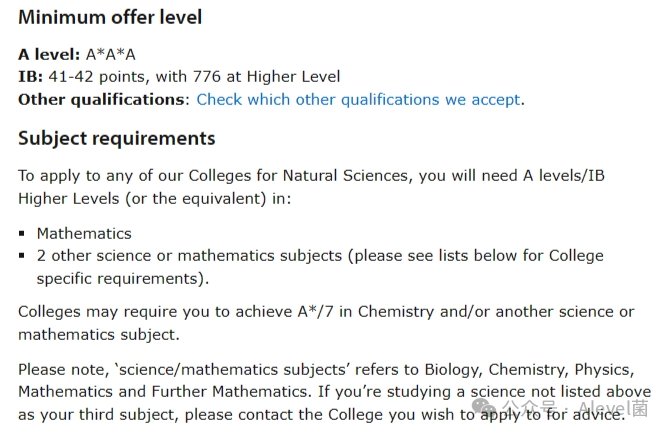Viewport: 670px width, 435px height.
Task: Click the 'Subject requirements' heading
Action: (117, 138)
